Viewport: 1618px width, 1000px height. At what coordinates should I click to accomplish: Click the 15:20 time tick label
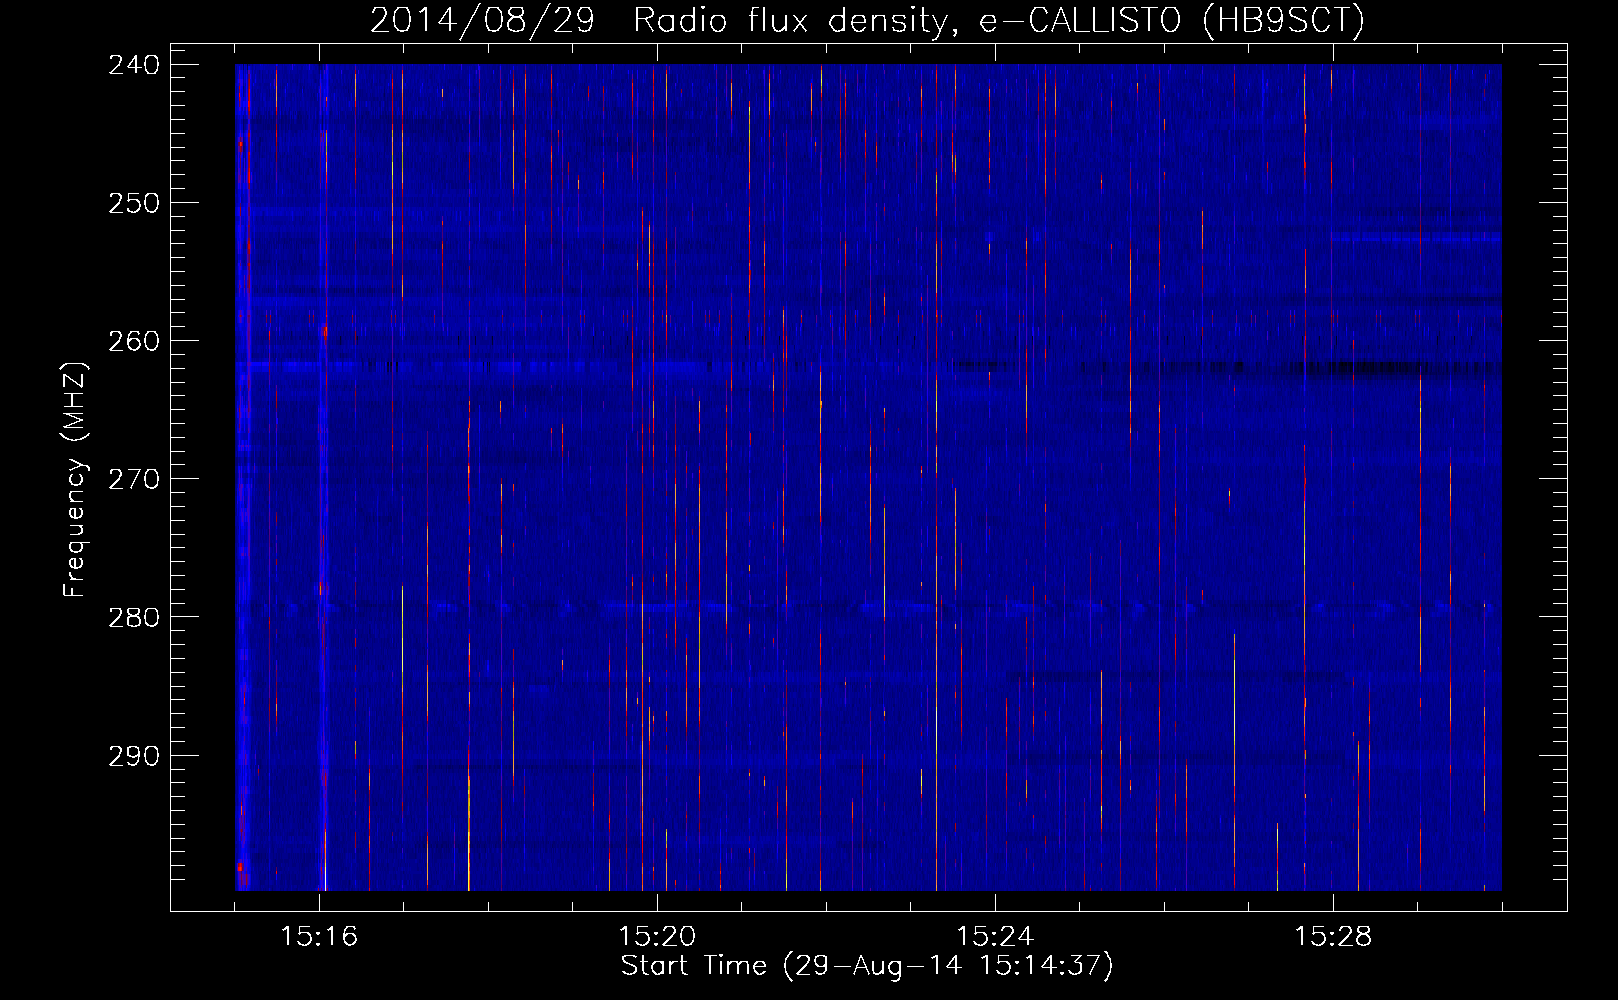coord(657,937)
